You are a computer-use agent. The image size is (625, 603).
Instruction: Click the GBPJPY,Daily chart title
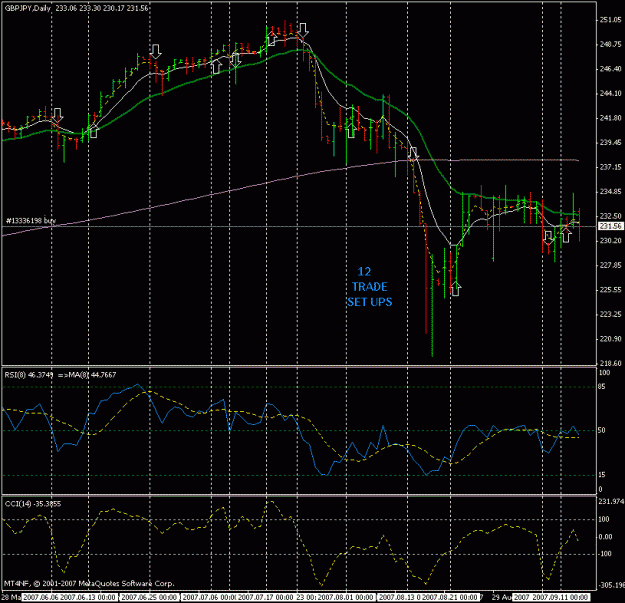[x=28, y=8]
